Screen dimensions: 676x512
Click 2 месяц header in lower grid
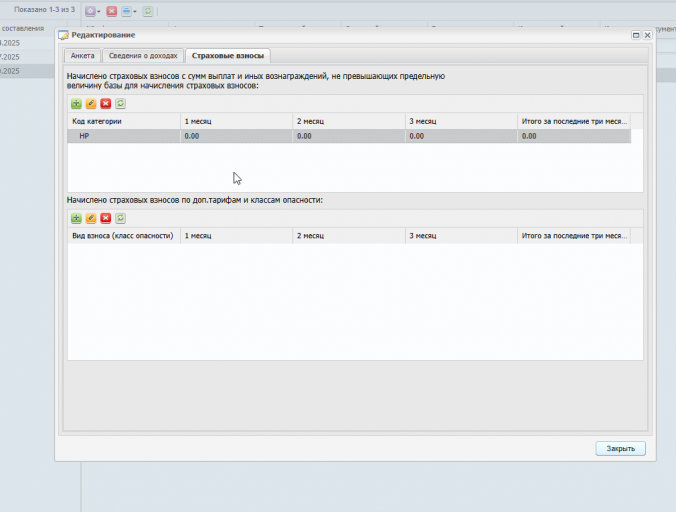point(349,236)
